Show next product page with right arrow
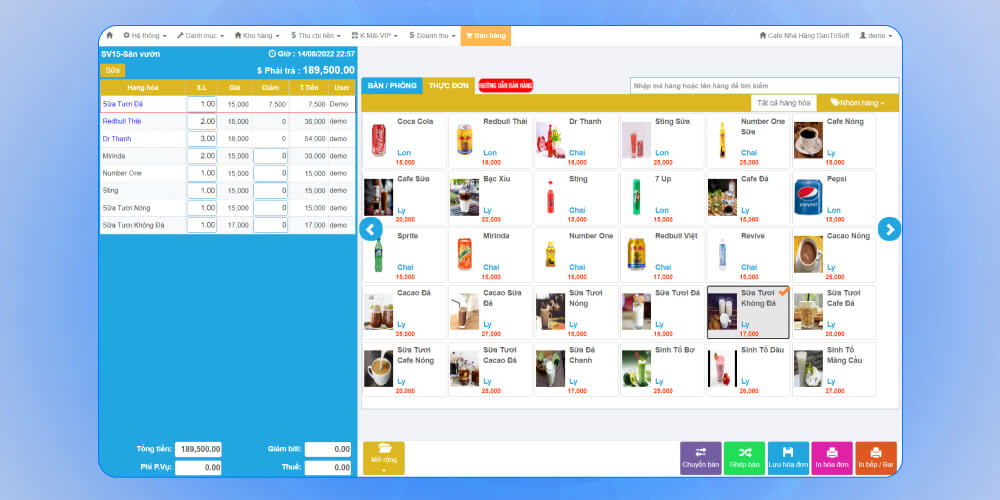 tap(889, 229)
